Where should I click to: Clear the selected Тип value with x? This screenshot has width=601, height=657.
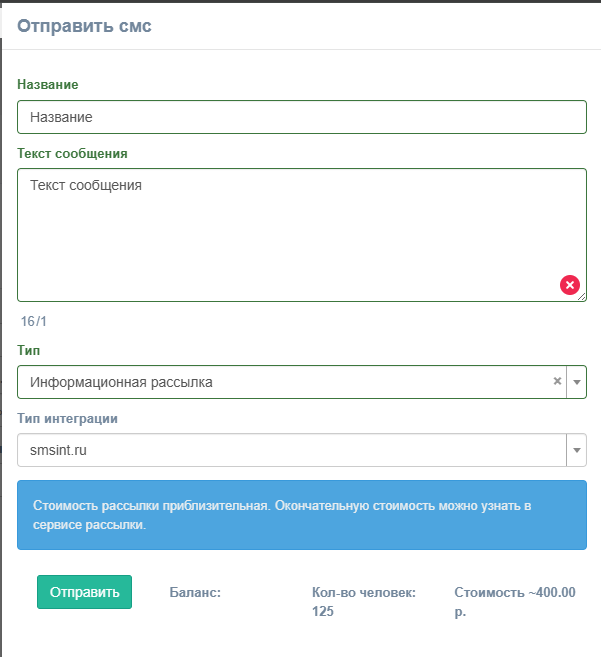point(557,381)
